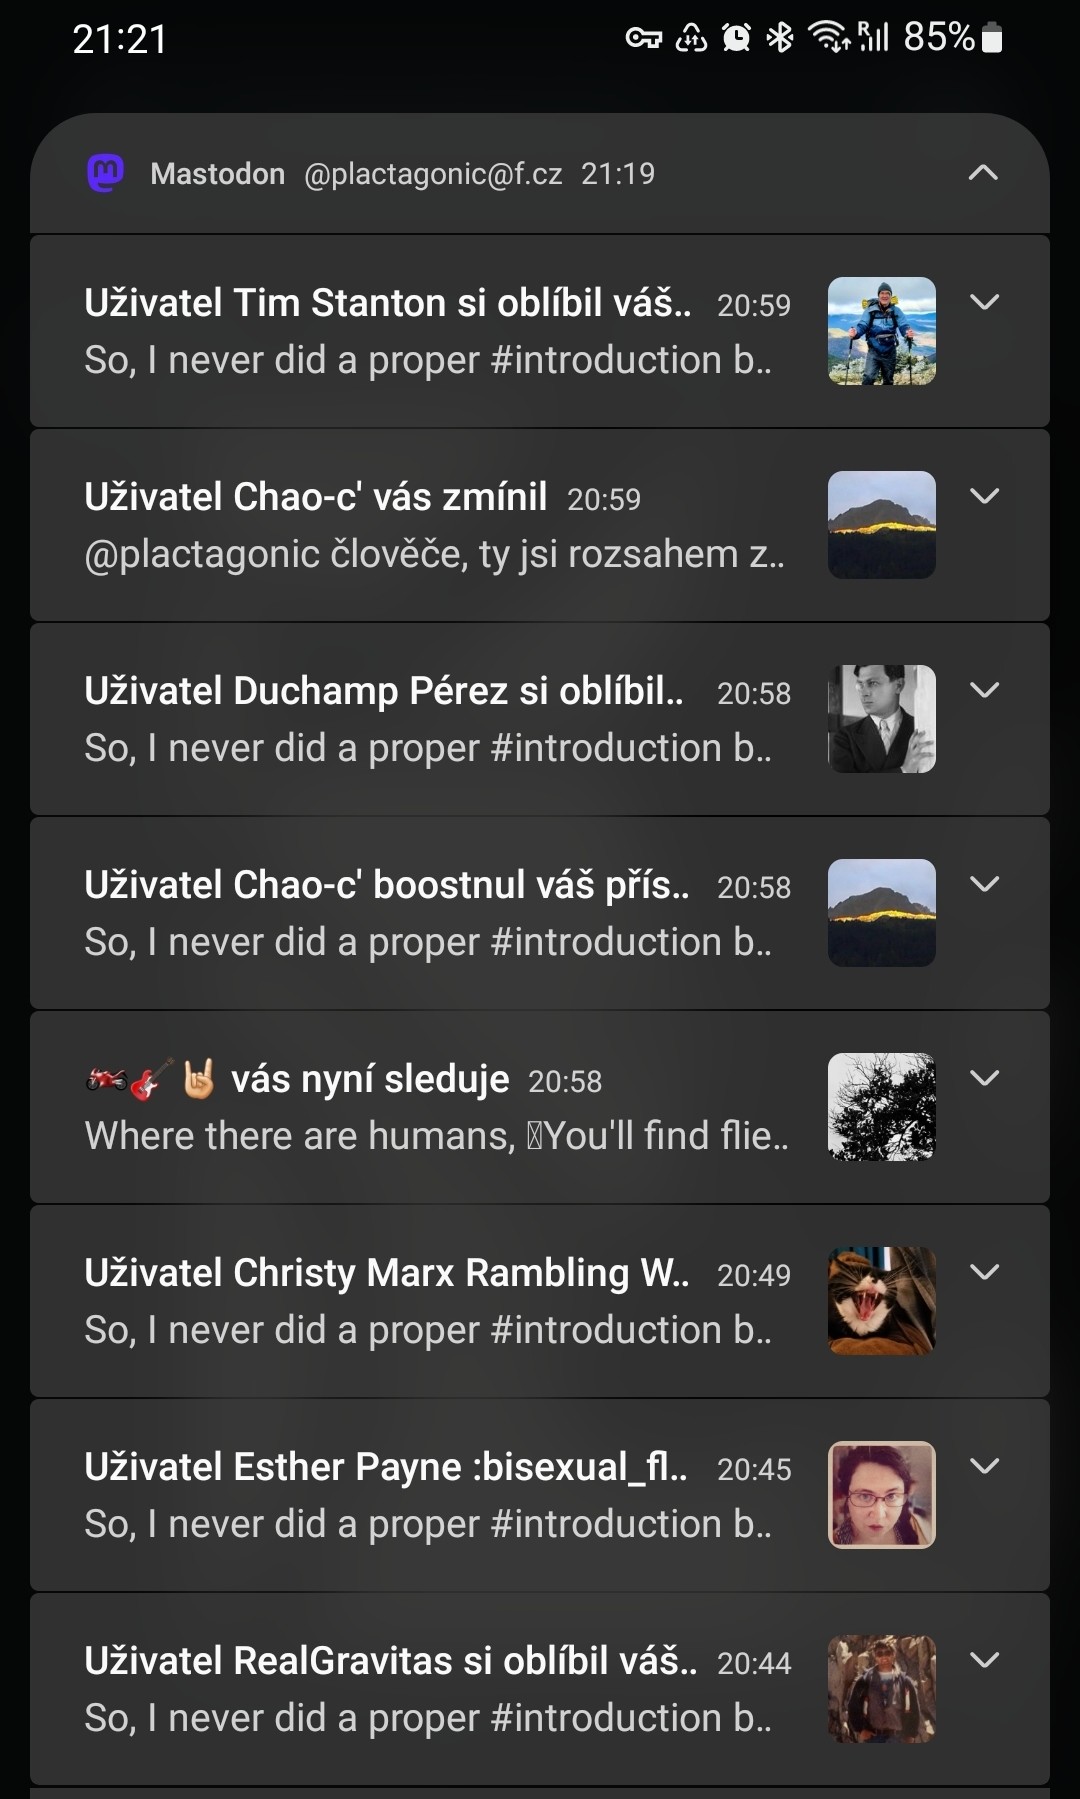Expand the Christy Marx notification chevron

click(984, 1272)
